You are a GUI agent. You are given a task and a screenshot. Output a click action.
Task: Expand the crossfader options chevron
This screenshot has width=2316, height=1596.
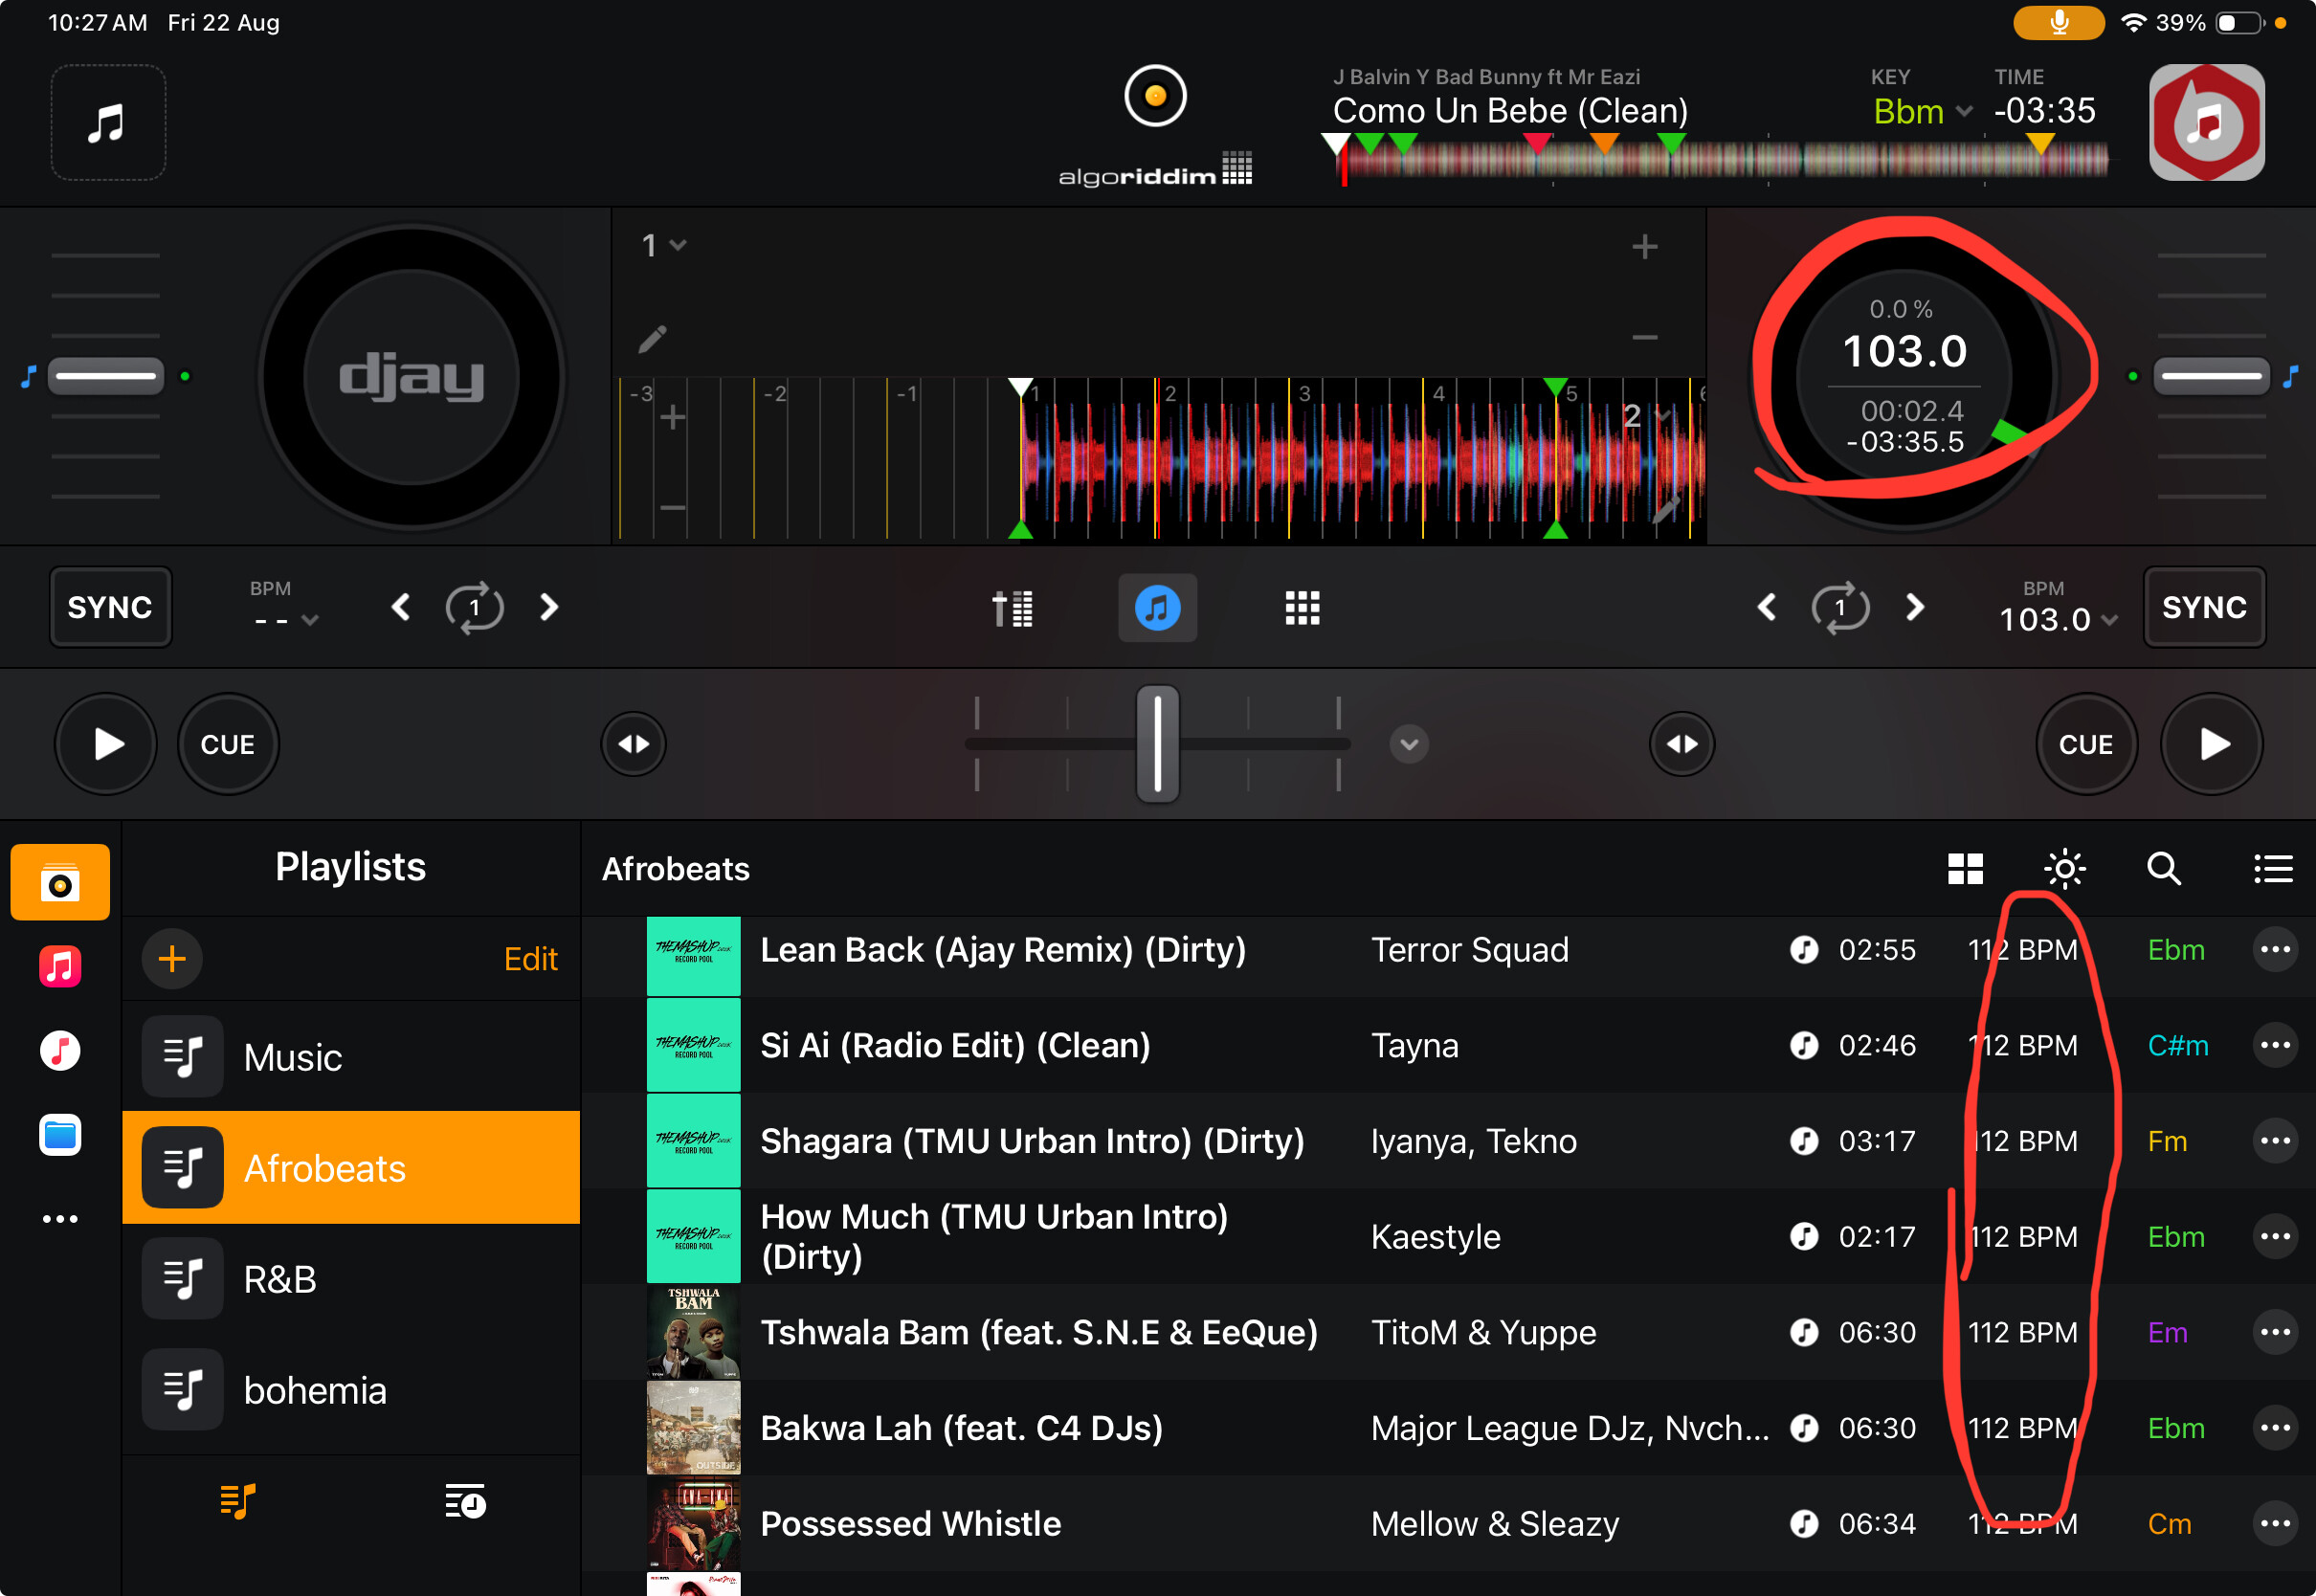click(x=1408, y=744)
